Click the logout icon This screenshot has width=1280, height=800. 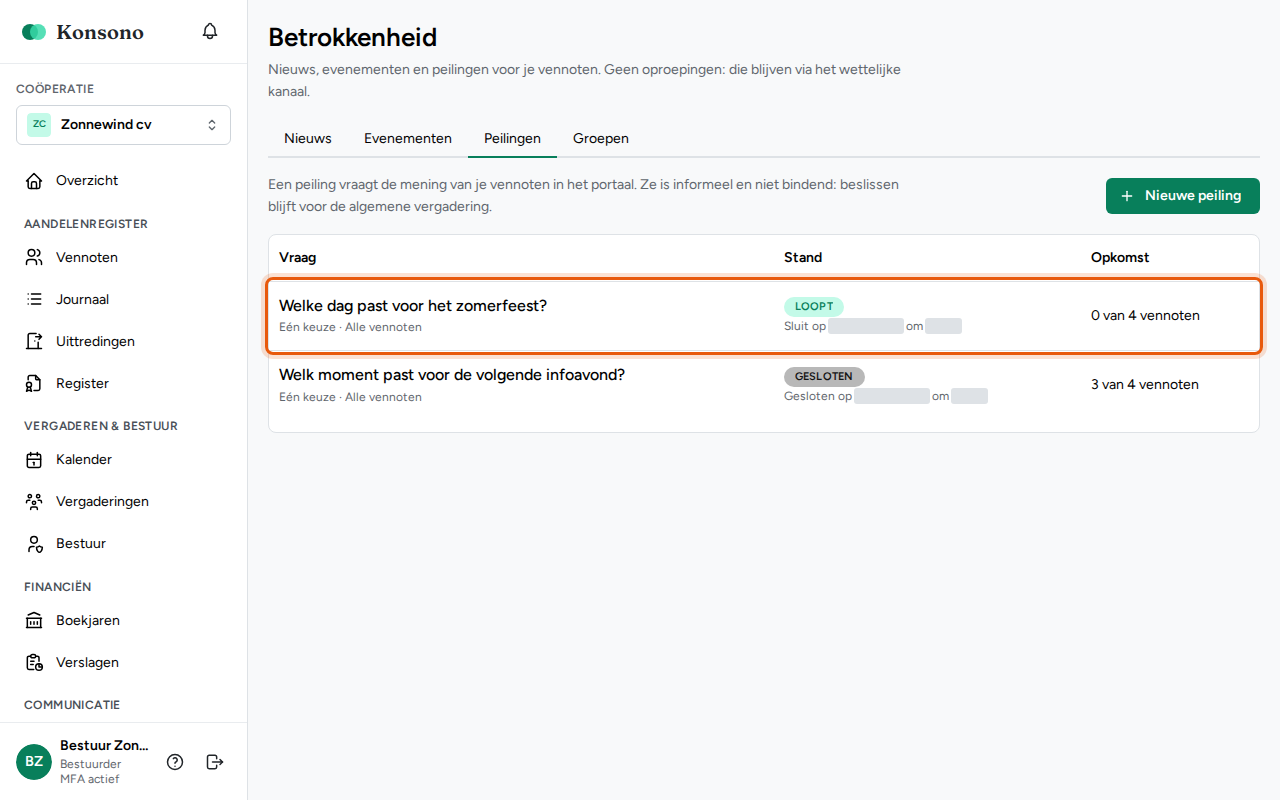click(x=215, y=762)
